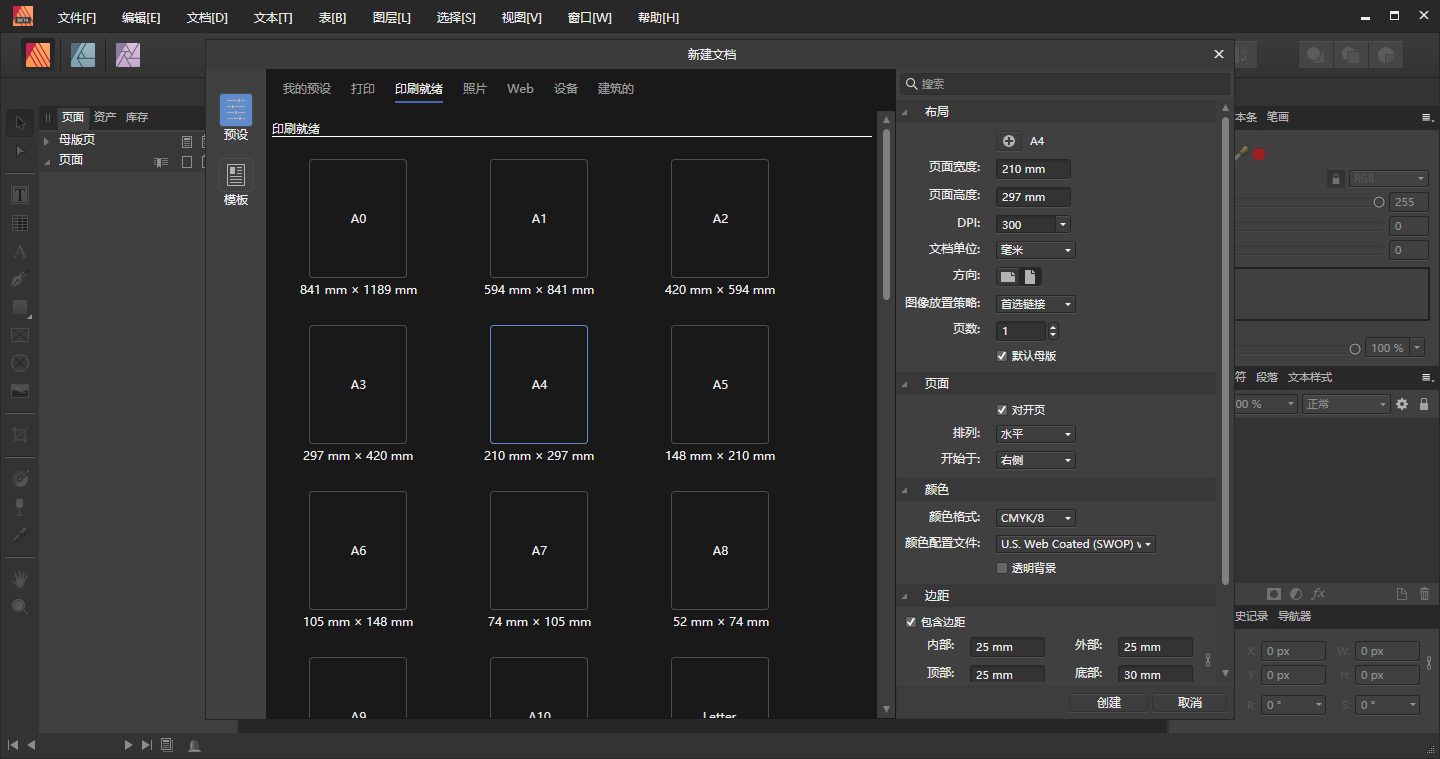
Task: Click the gear icon in layers panel
Action: pyautogui.click(x=1402, y=404)
